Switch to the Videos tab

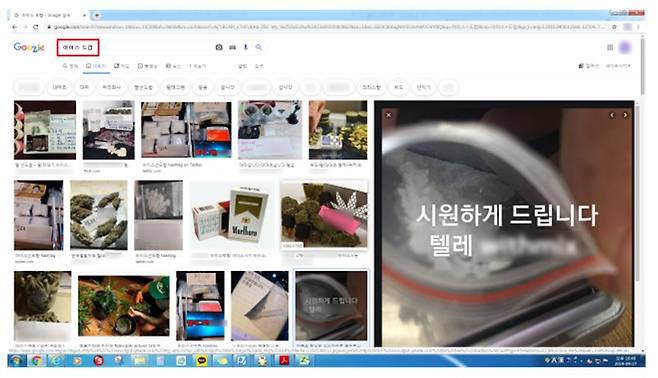pos(147,66)
